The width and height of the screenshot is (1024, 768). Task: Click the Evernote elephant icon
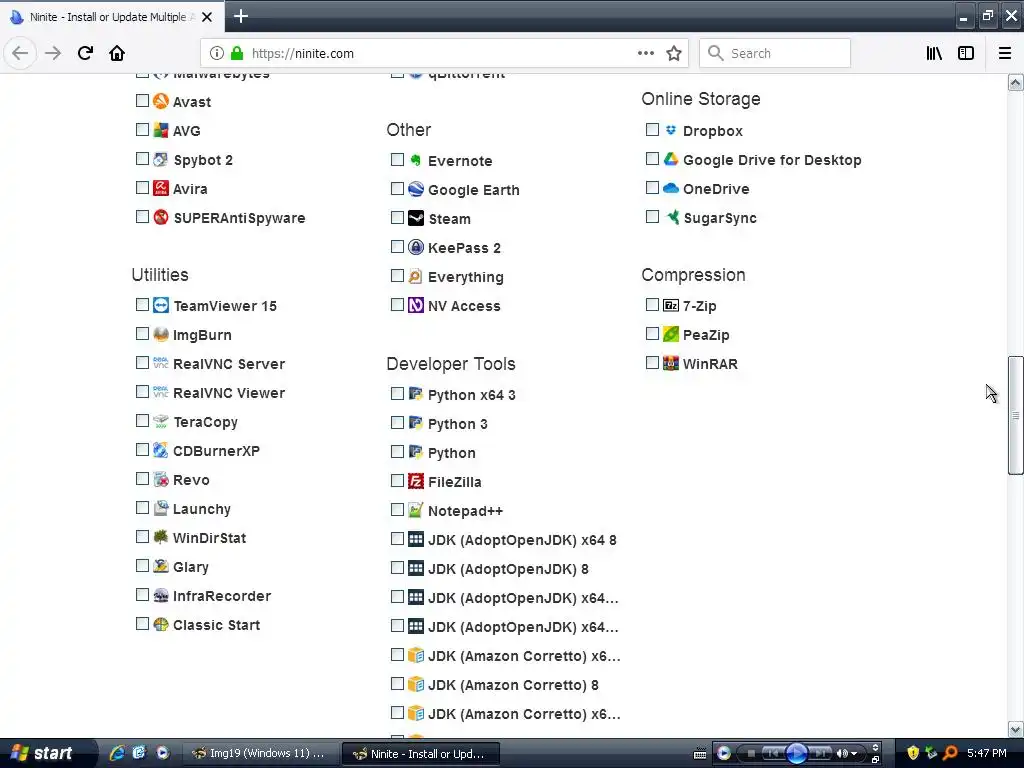[416, 160]
